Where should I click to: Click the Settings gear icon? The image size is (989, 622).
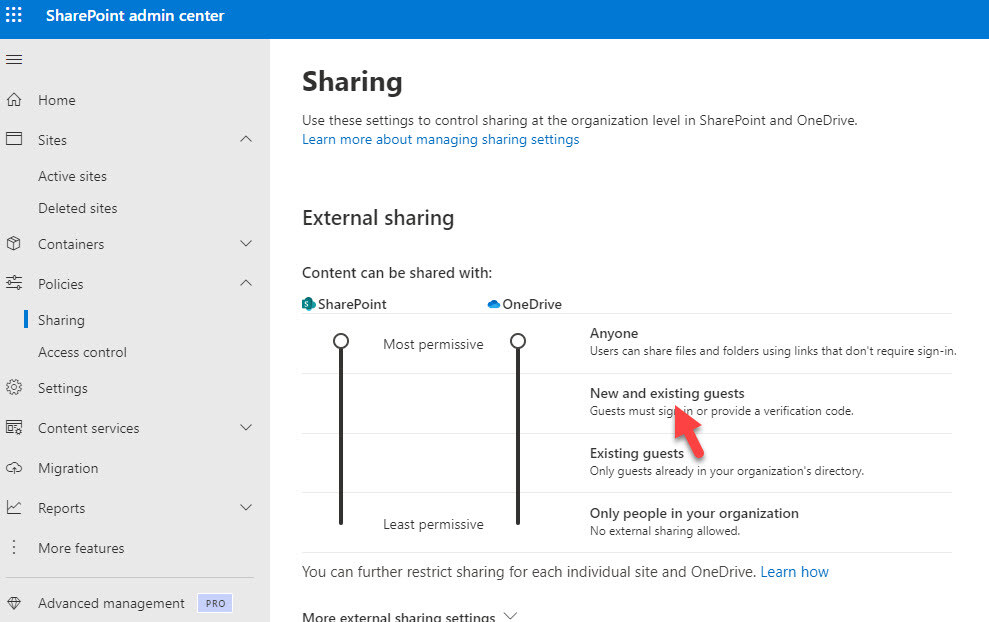pyautogui.click(x=14, y=387)
